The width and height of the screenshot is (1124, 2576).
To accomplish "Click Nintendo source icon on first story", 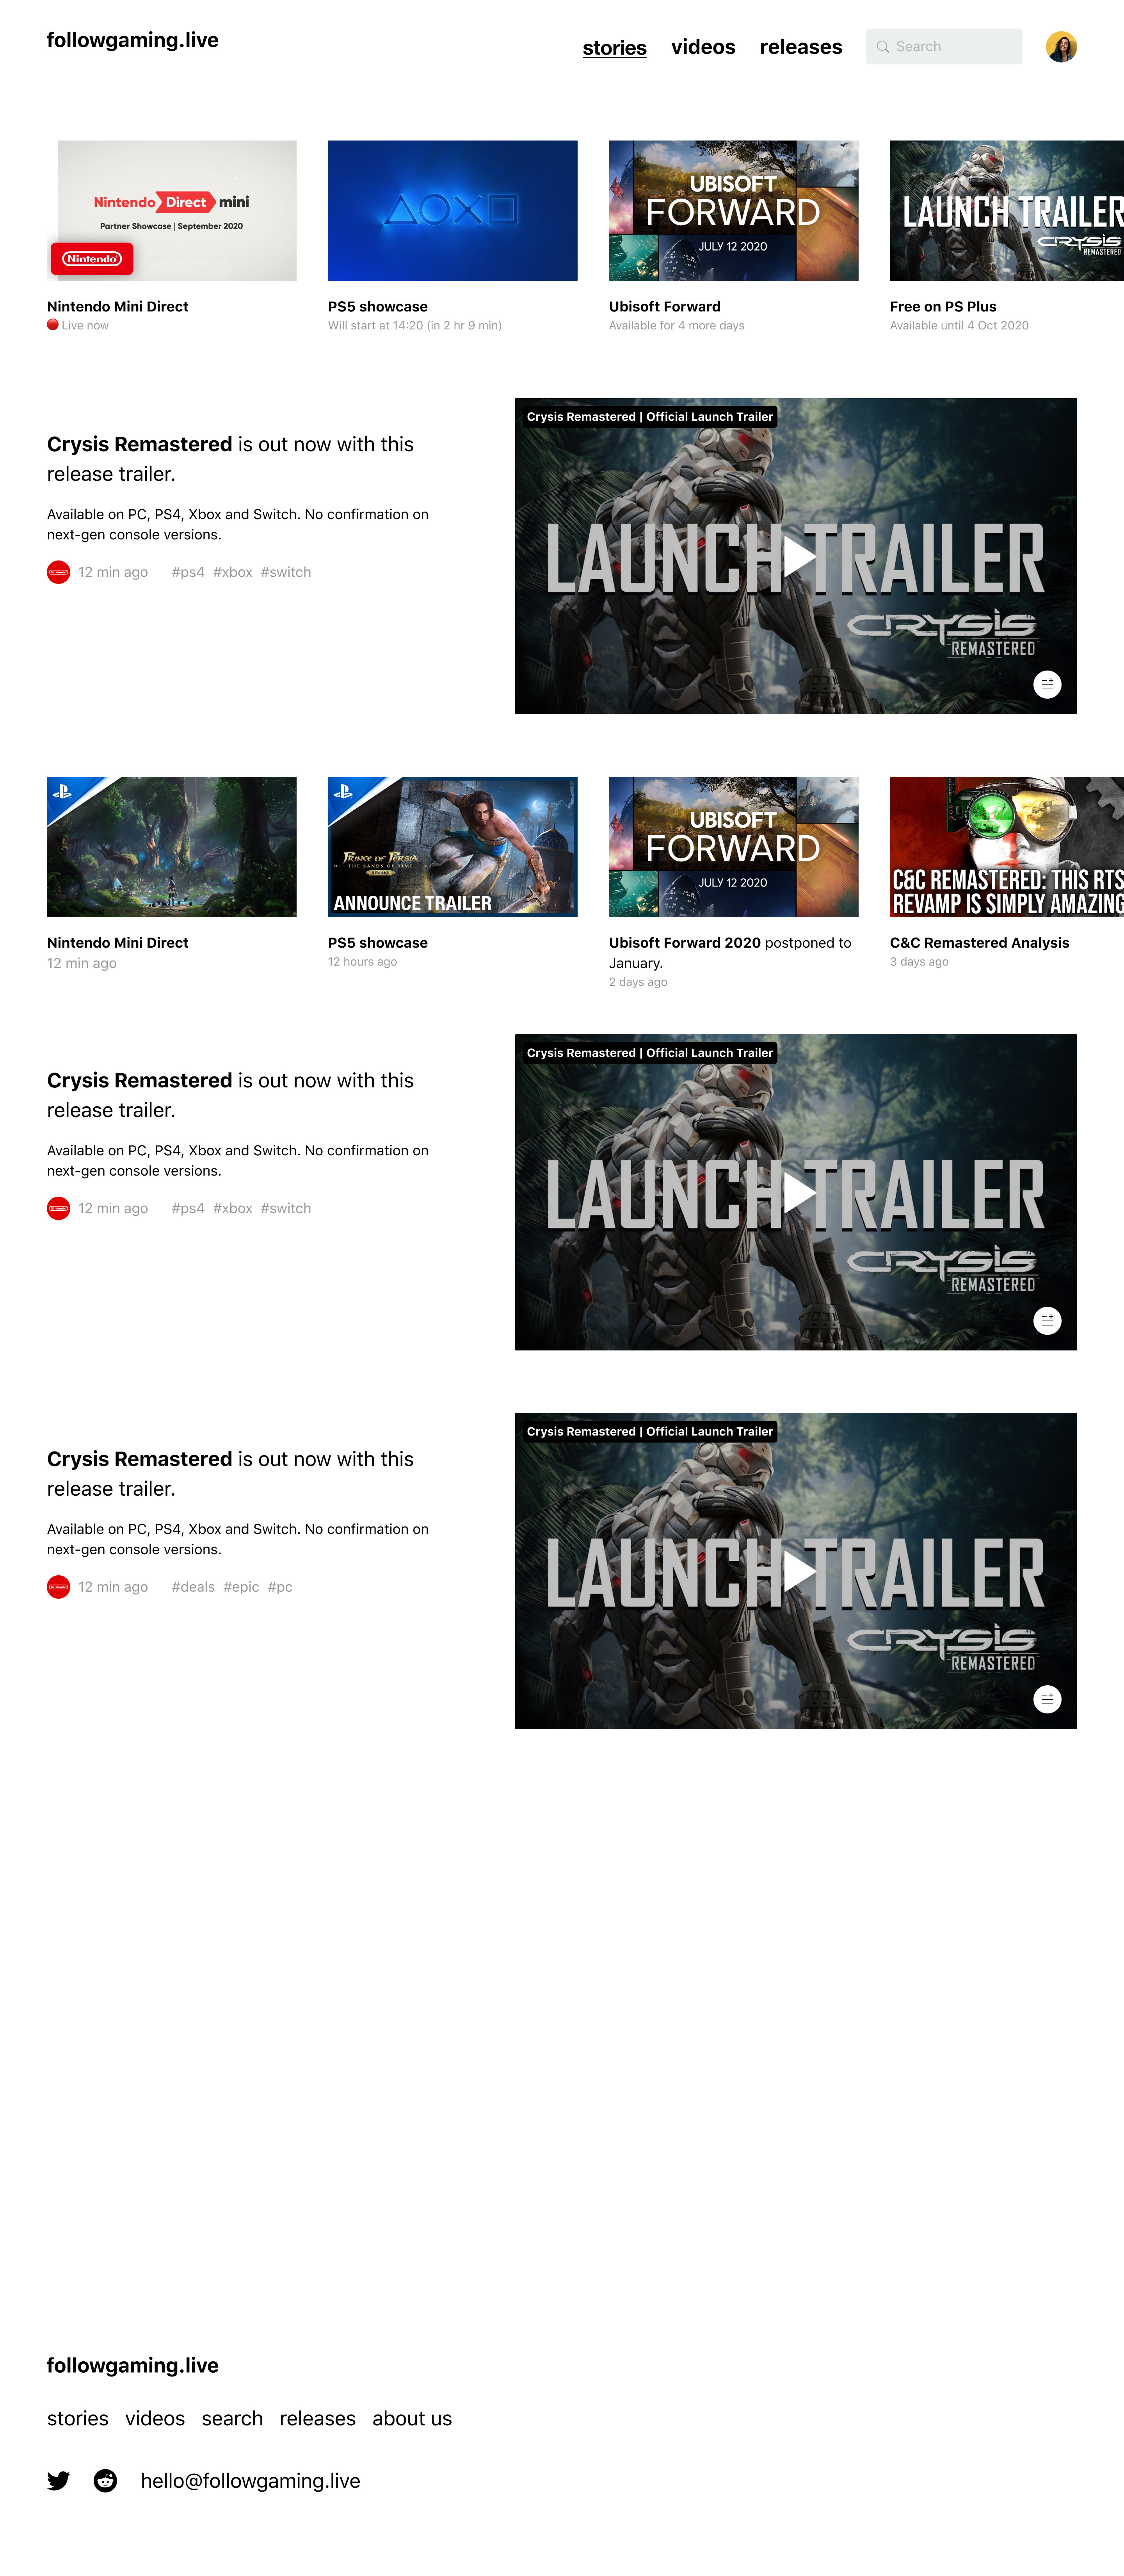I will (x=58, y=572).
